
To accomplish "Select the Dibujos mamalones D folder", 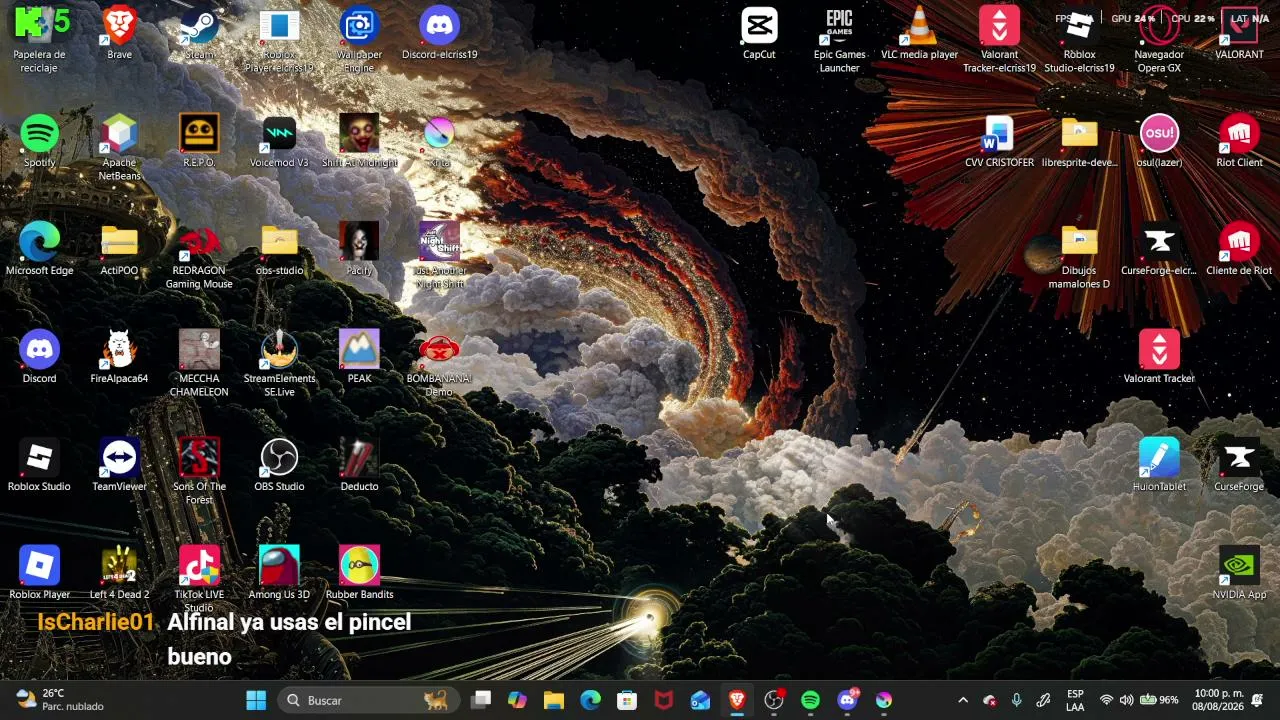I will click(1079, 256).
